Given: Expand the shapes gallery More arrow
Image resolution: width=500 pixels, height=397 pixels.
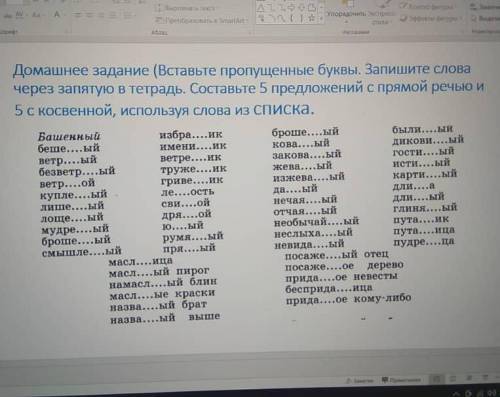Looking at the screenshot, I should pyautogui.click(x=321, y=19).
